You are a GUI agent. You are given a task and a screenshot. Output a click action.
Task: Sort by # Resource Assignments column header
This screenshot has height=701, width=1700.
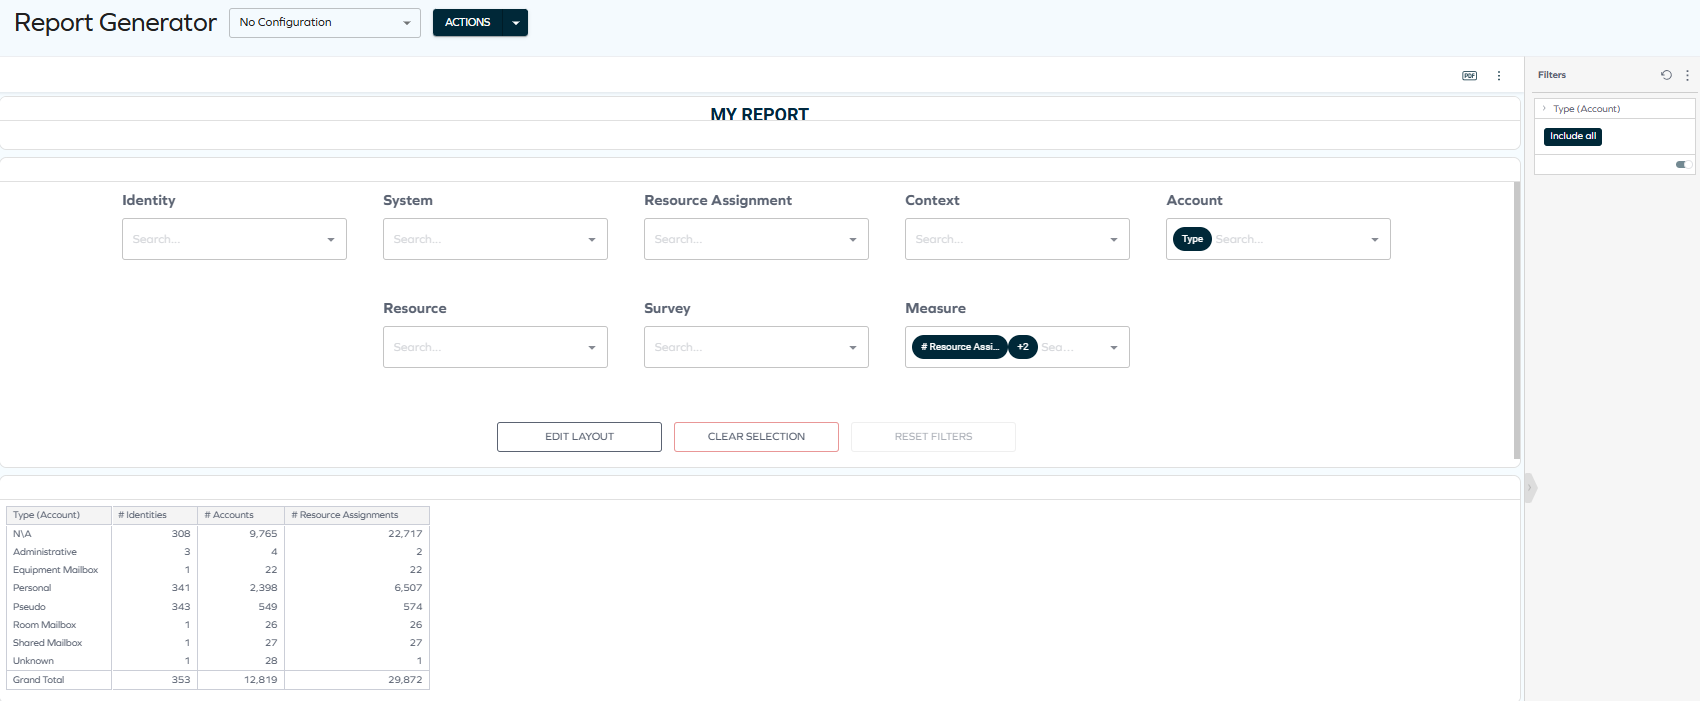[x=357, y=515]
